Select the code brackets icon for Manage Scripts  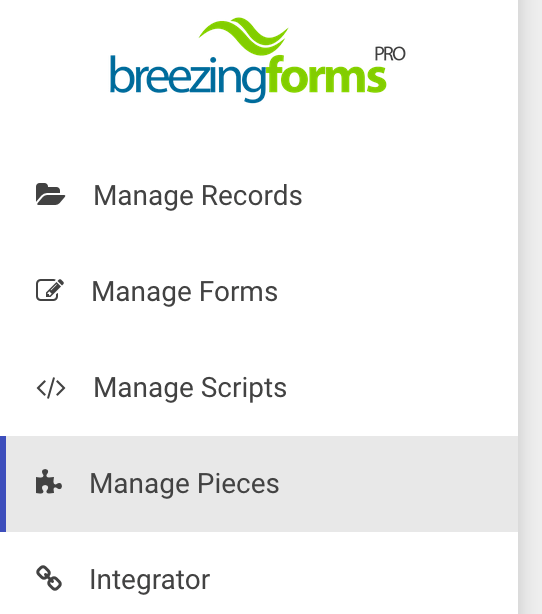(51, 388)
